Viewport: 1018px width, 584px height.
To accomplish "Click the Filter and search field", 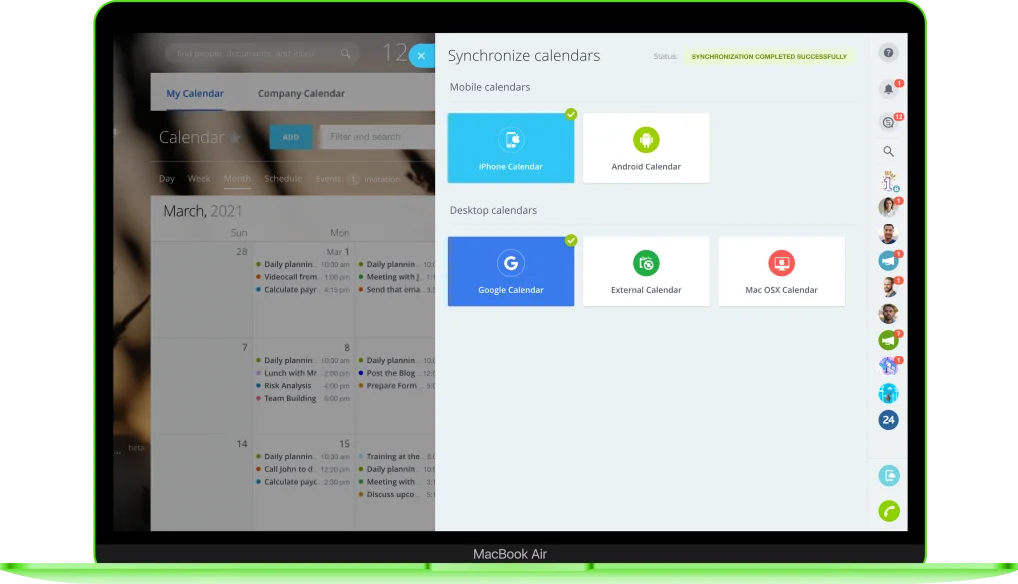I will coord(377,137).
